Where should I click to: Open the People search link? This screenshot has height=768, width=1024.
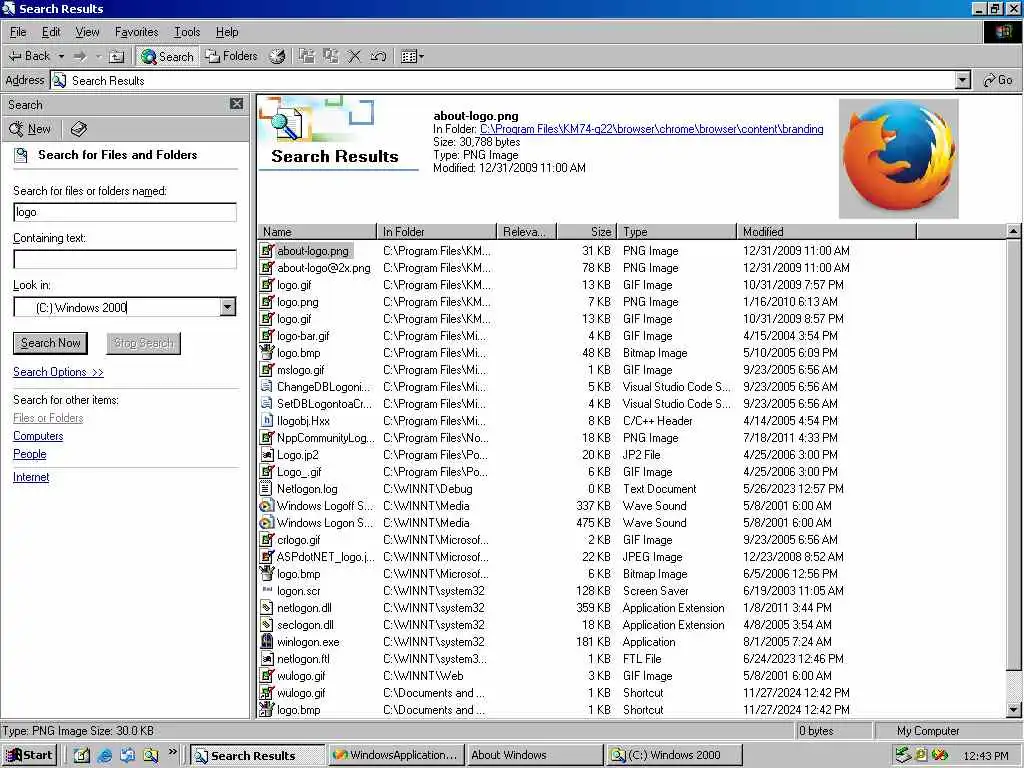click(29, 454)
